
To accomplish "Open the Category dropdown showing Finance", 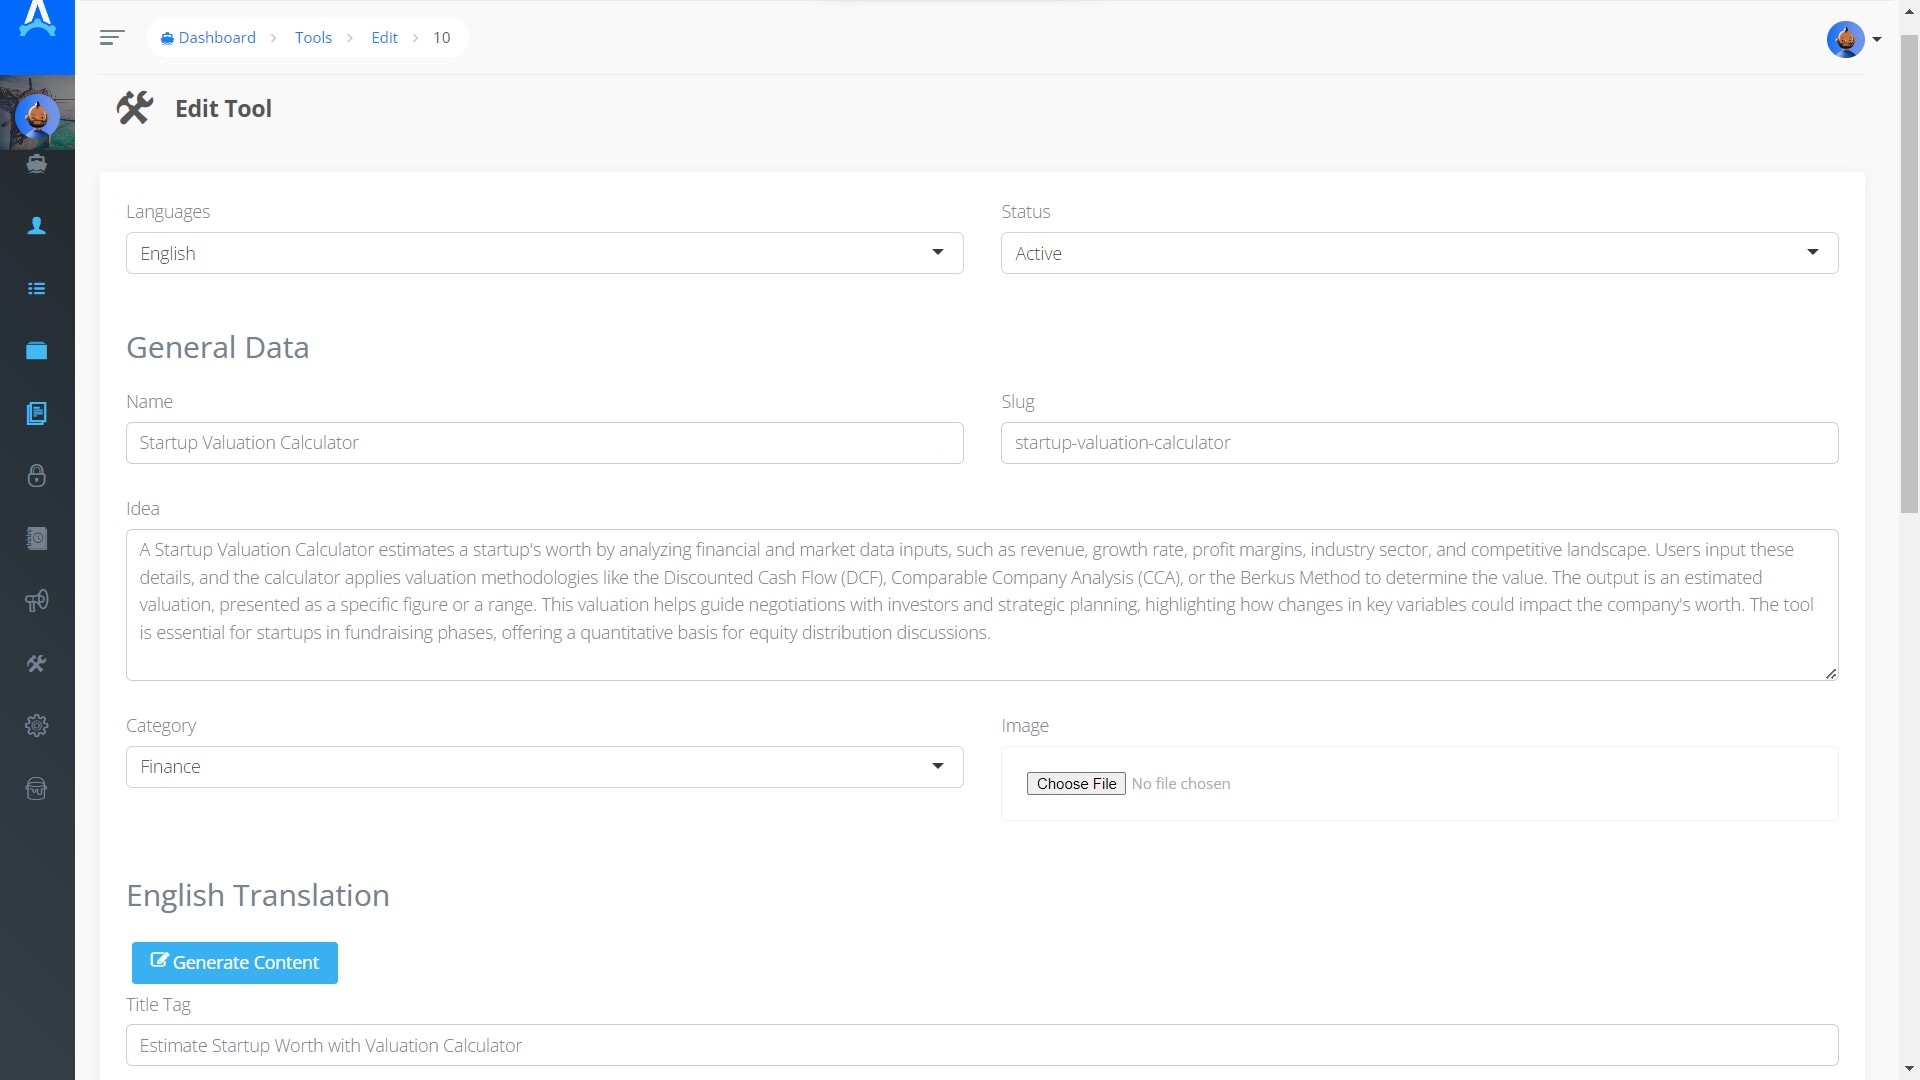I will pos(544,767).
